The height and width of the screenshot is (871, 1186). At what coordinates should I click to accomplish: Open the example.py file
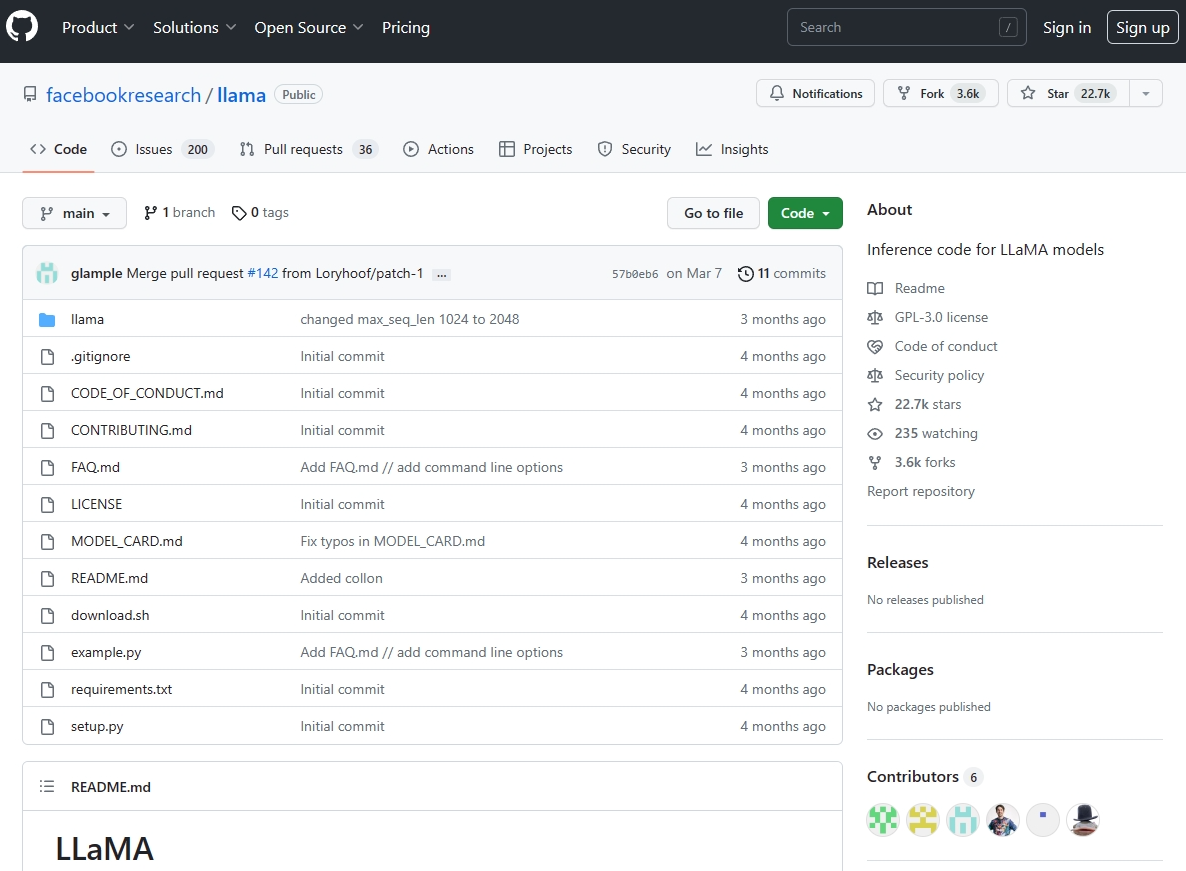106,652
